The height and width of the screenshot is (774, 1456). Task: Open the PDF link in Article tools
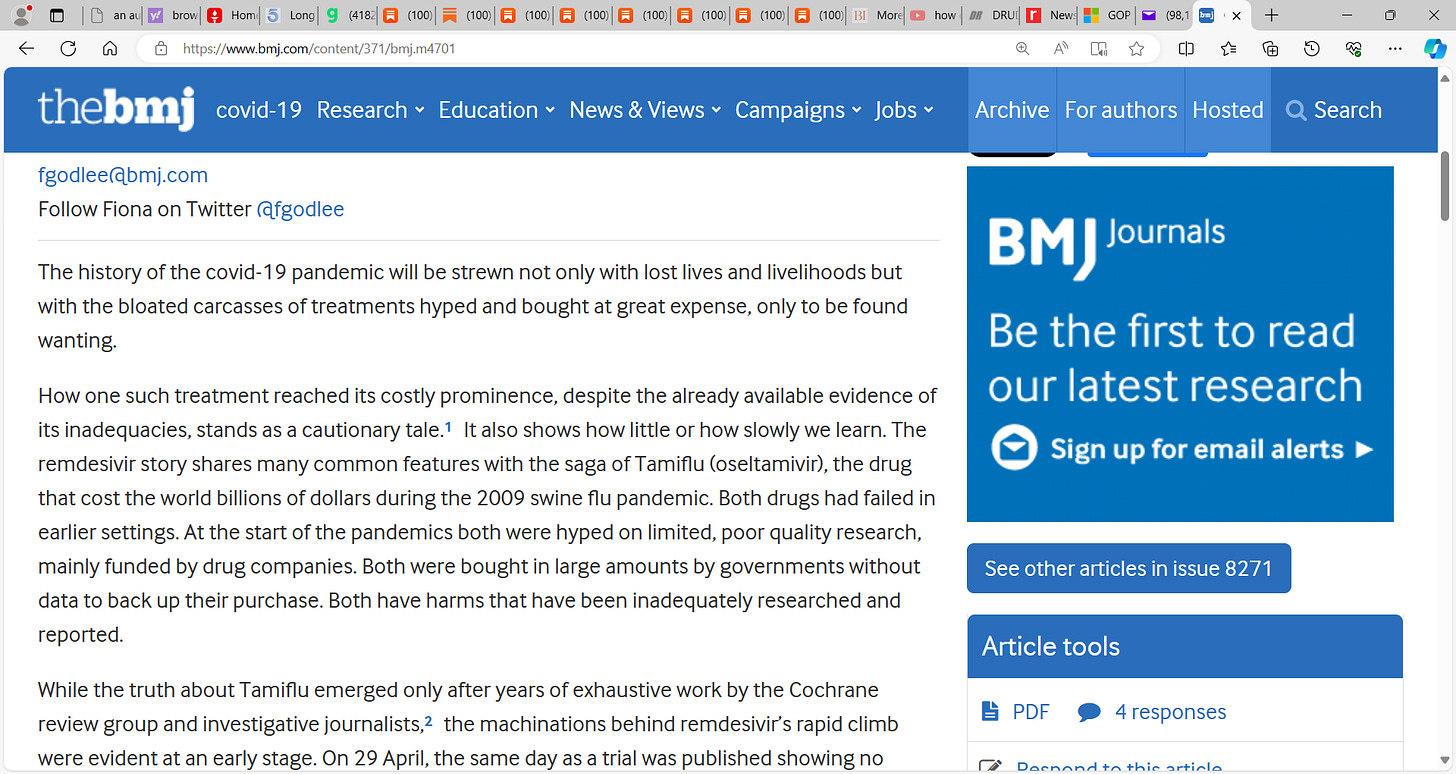click(x=1031, y=712)
